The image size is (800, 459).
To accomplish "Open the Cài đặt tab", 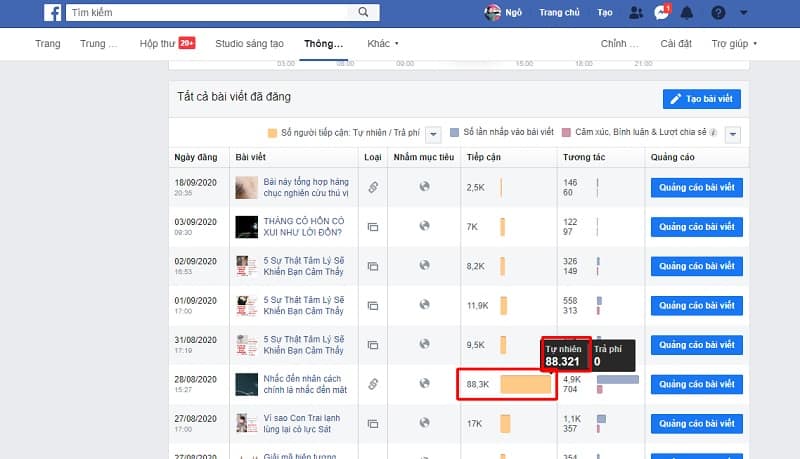I will pyautogui.click(x=676, y=44).
